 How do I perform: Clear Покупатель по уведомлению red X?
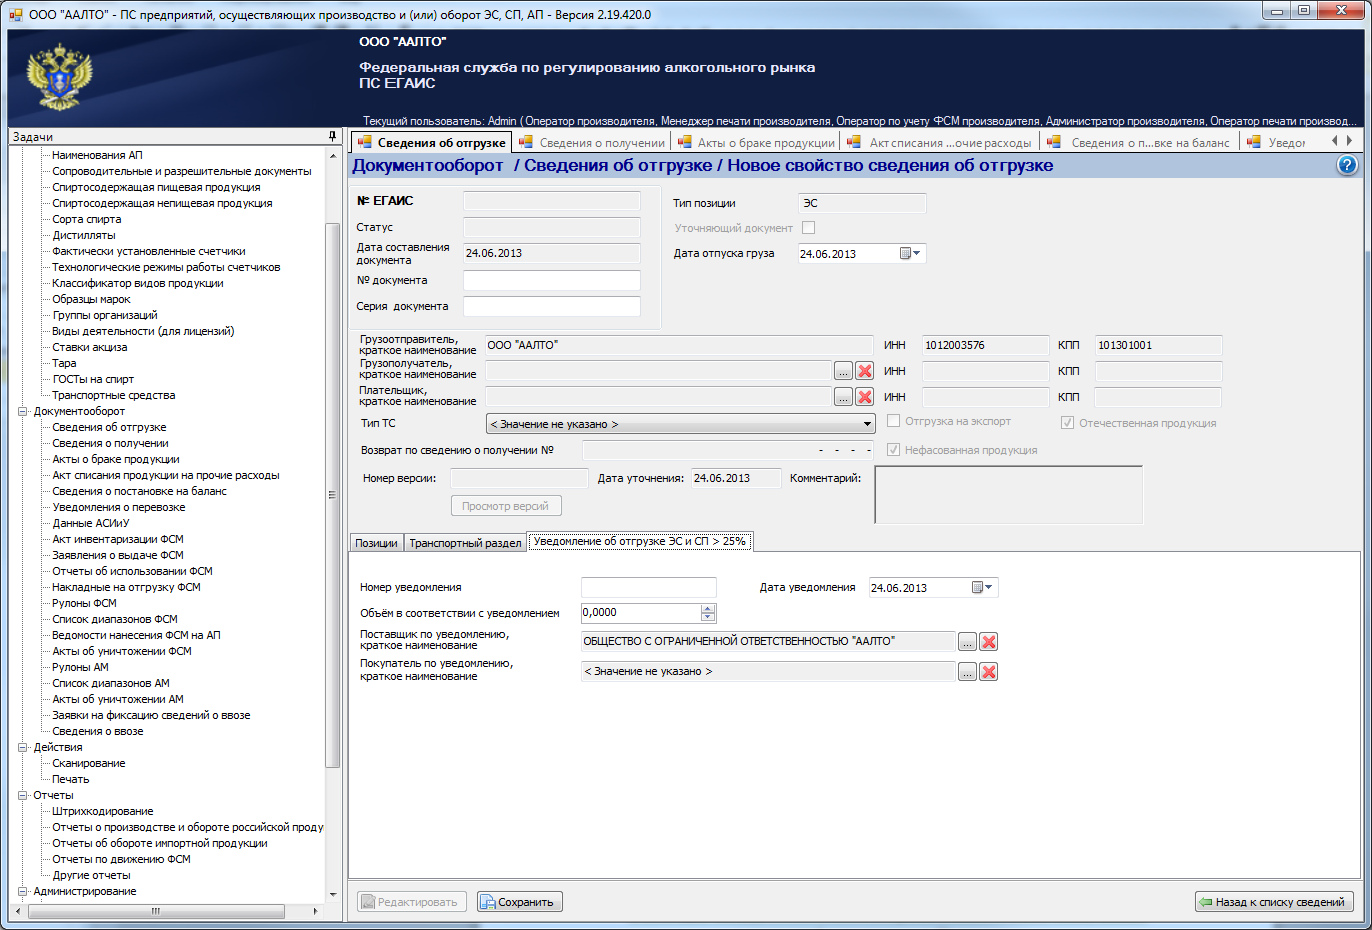[988, 672]
